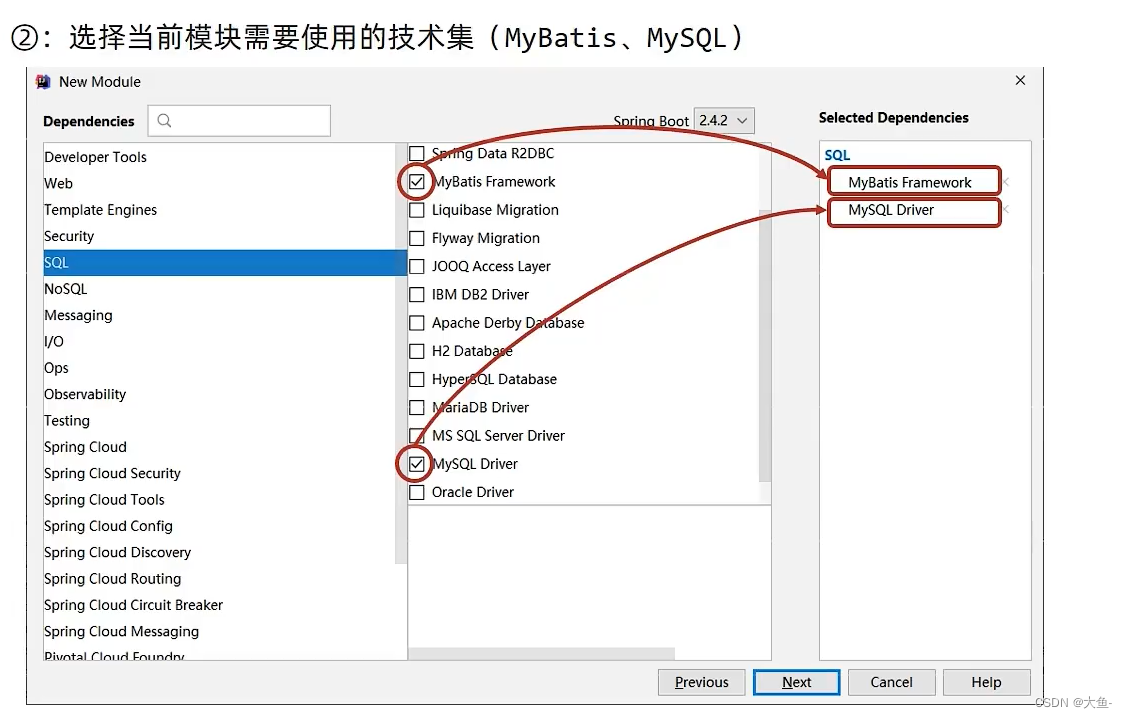Viewport: 1127px width, 718px height.
Task: Tick the Flyway Migration checkbox
Action: [x=417, y=238]
